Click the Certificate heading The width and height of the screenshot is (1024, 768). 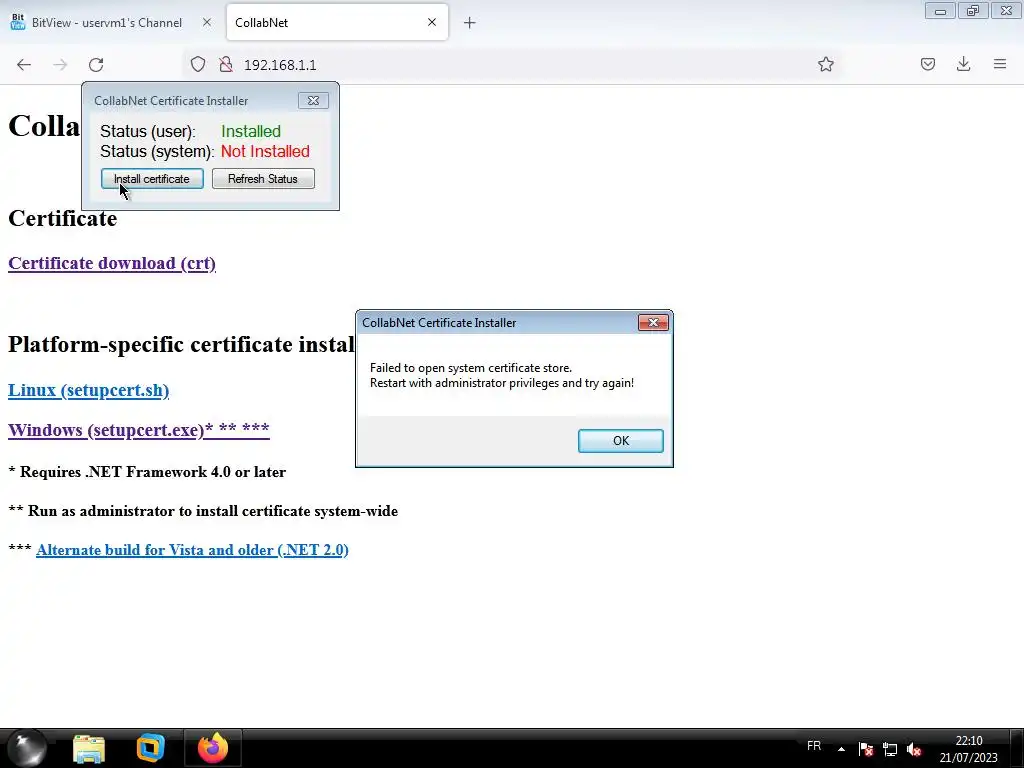(x=63, y=218)
